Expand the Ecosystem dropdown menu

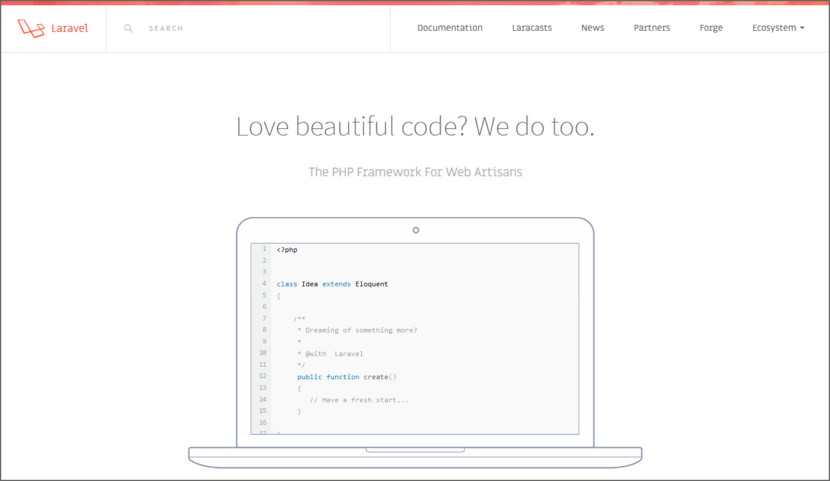coord(778,28)
